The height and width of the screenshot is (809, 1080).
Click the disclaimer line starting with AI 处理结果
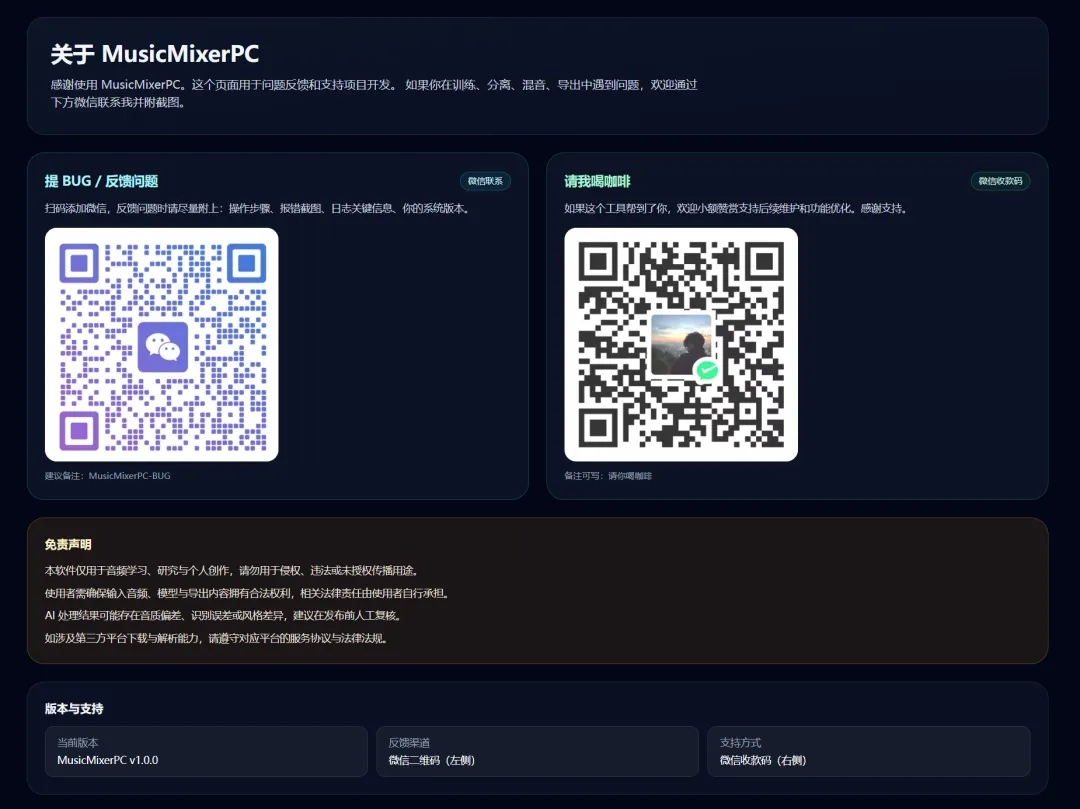(x=223, y=616)
